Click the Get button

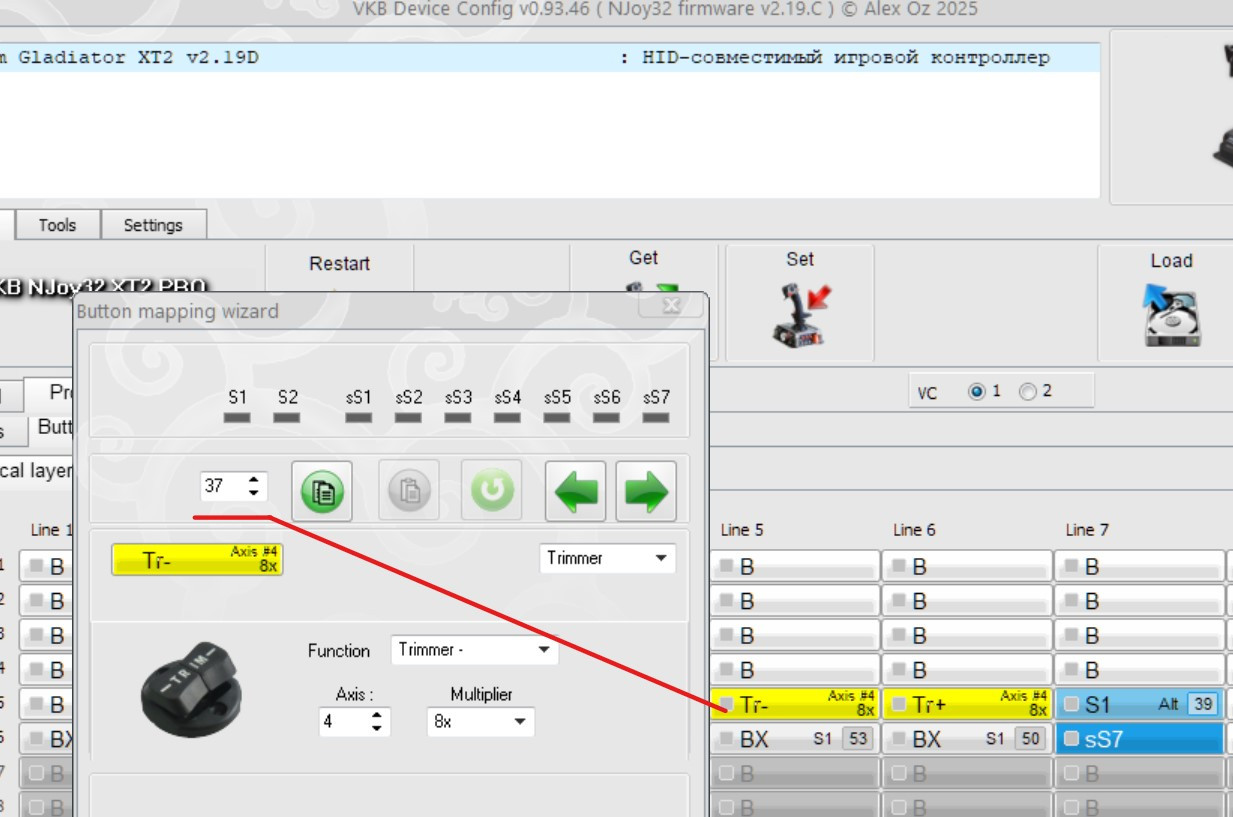tap(644, 258)
